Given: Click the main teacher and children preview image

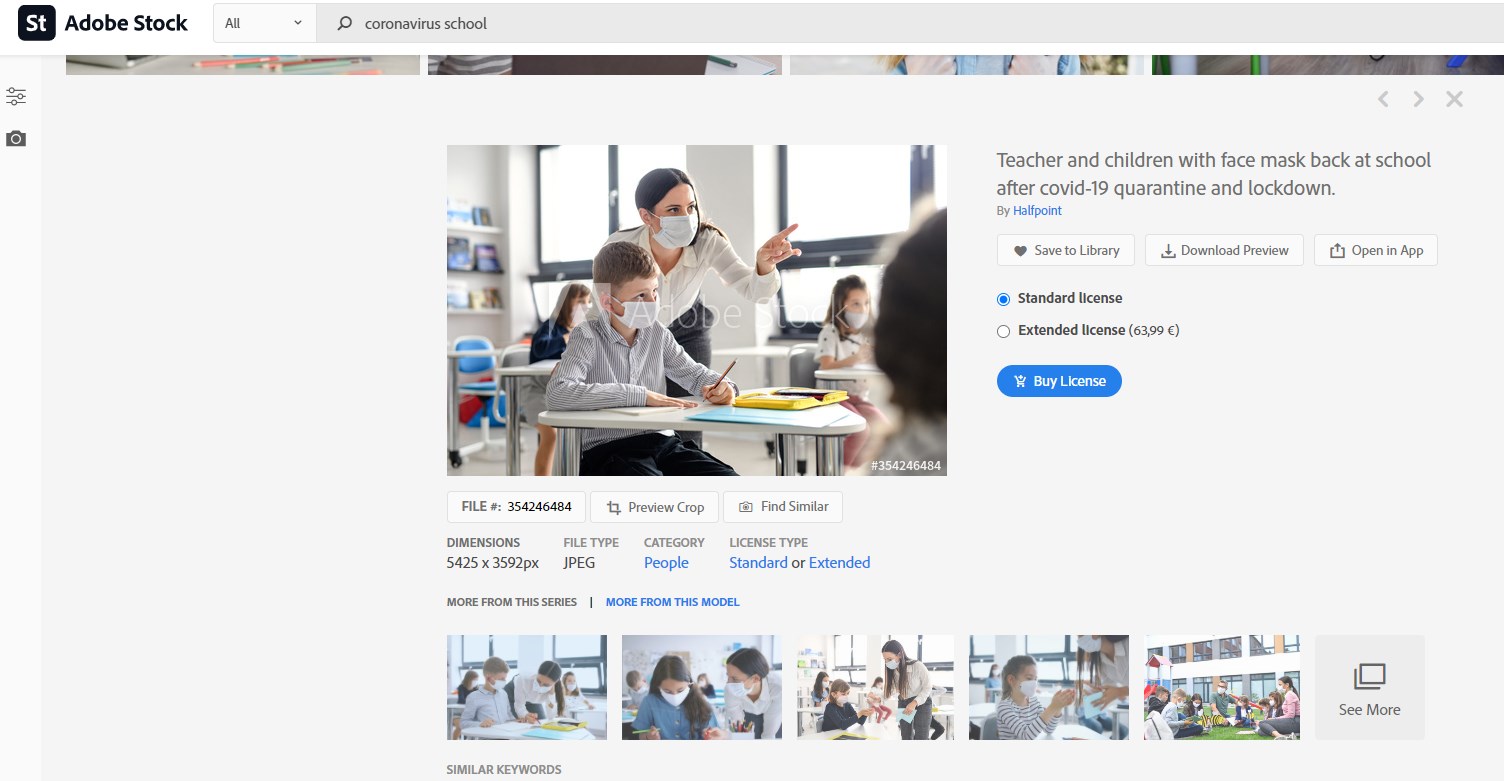Looking at the screenshot, I should (697, 310).
